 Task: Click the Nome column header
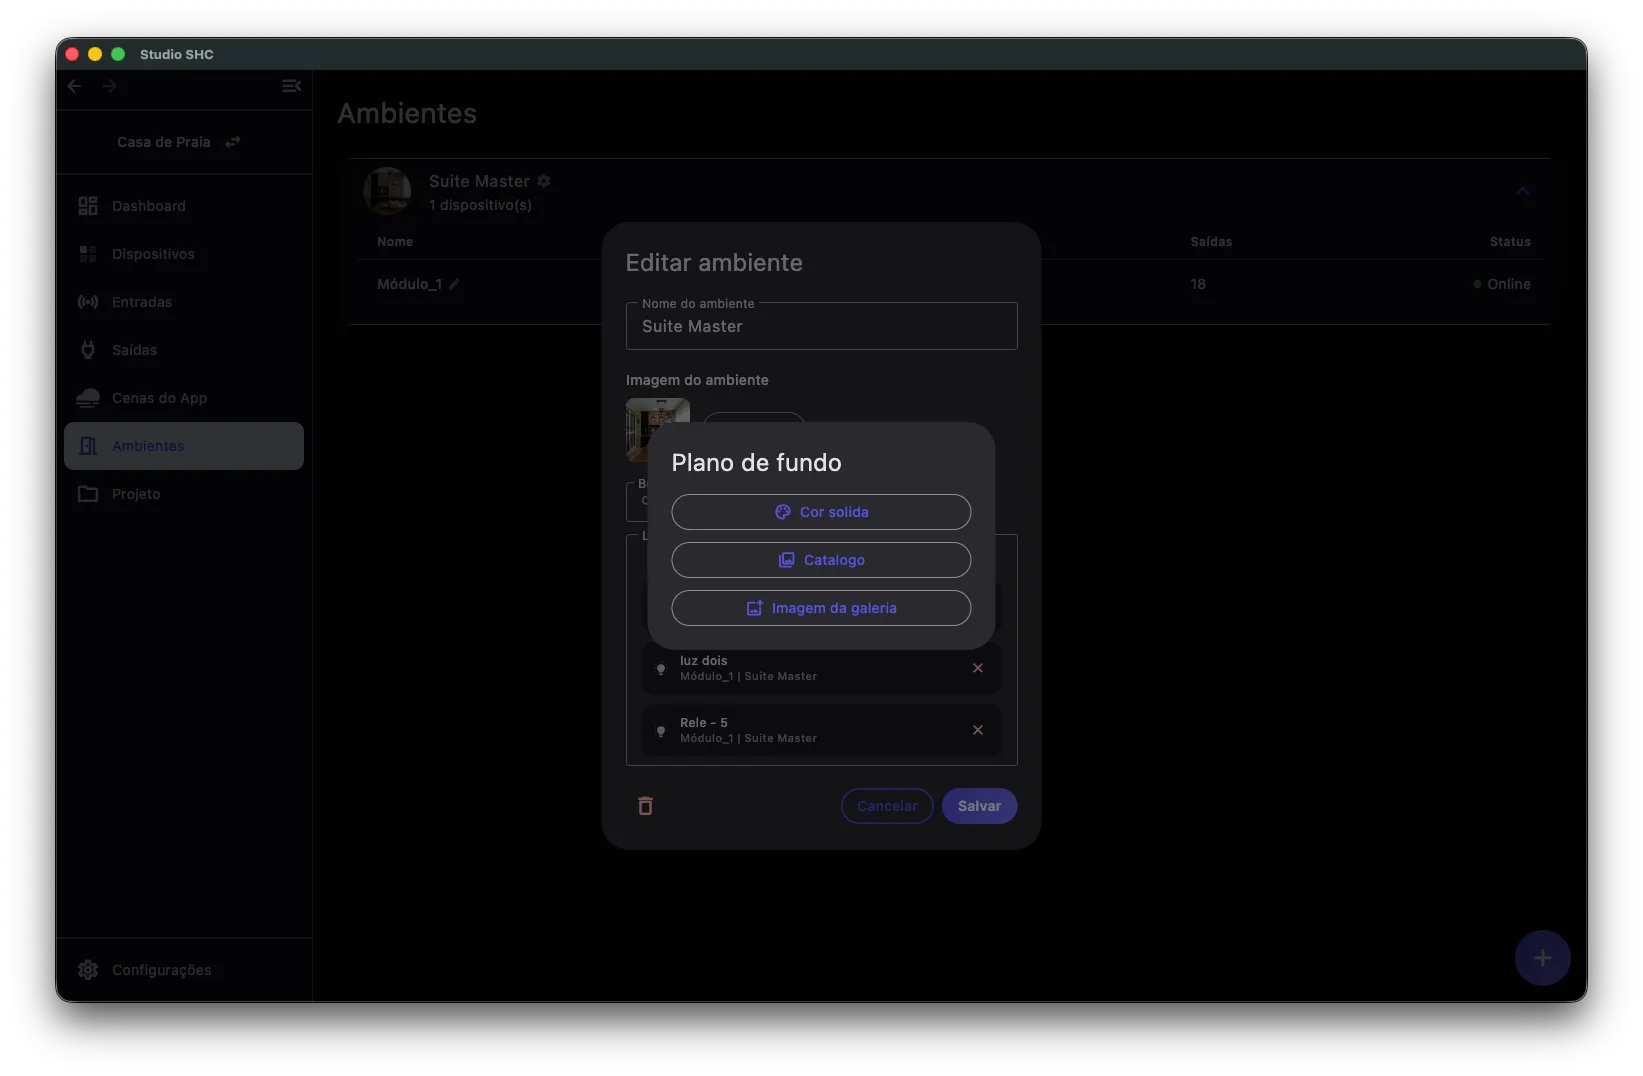(x=395, y=242)
